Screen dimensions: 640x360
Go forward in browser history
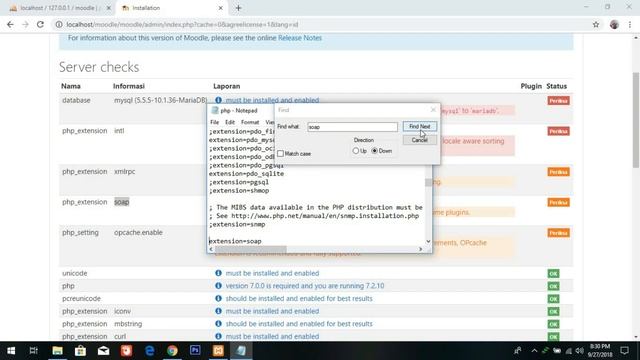[x=25, y=24]
